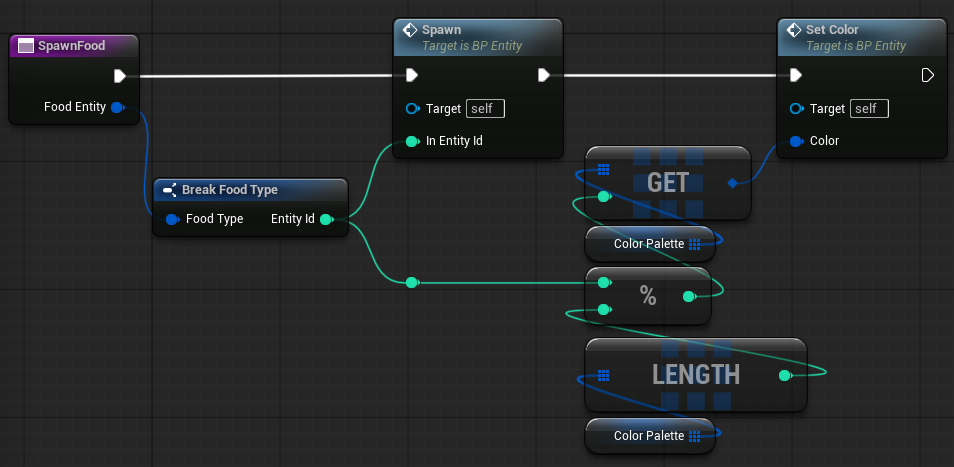Image resolution: width=954 pixels, height=467 pixels.
Task: Click the modulo (%) node output pin
Action: click(687, 297)
